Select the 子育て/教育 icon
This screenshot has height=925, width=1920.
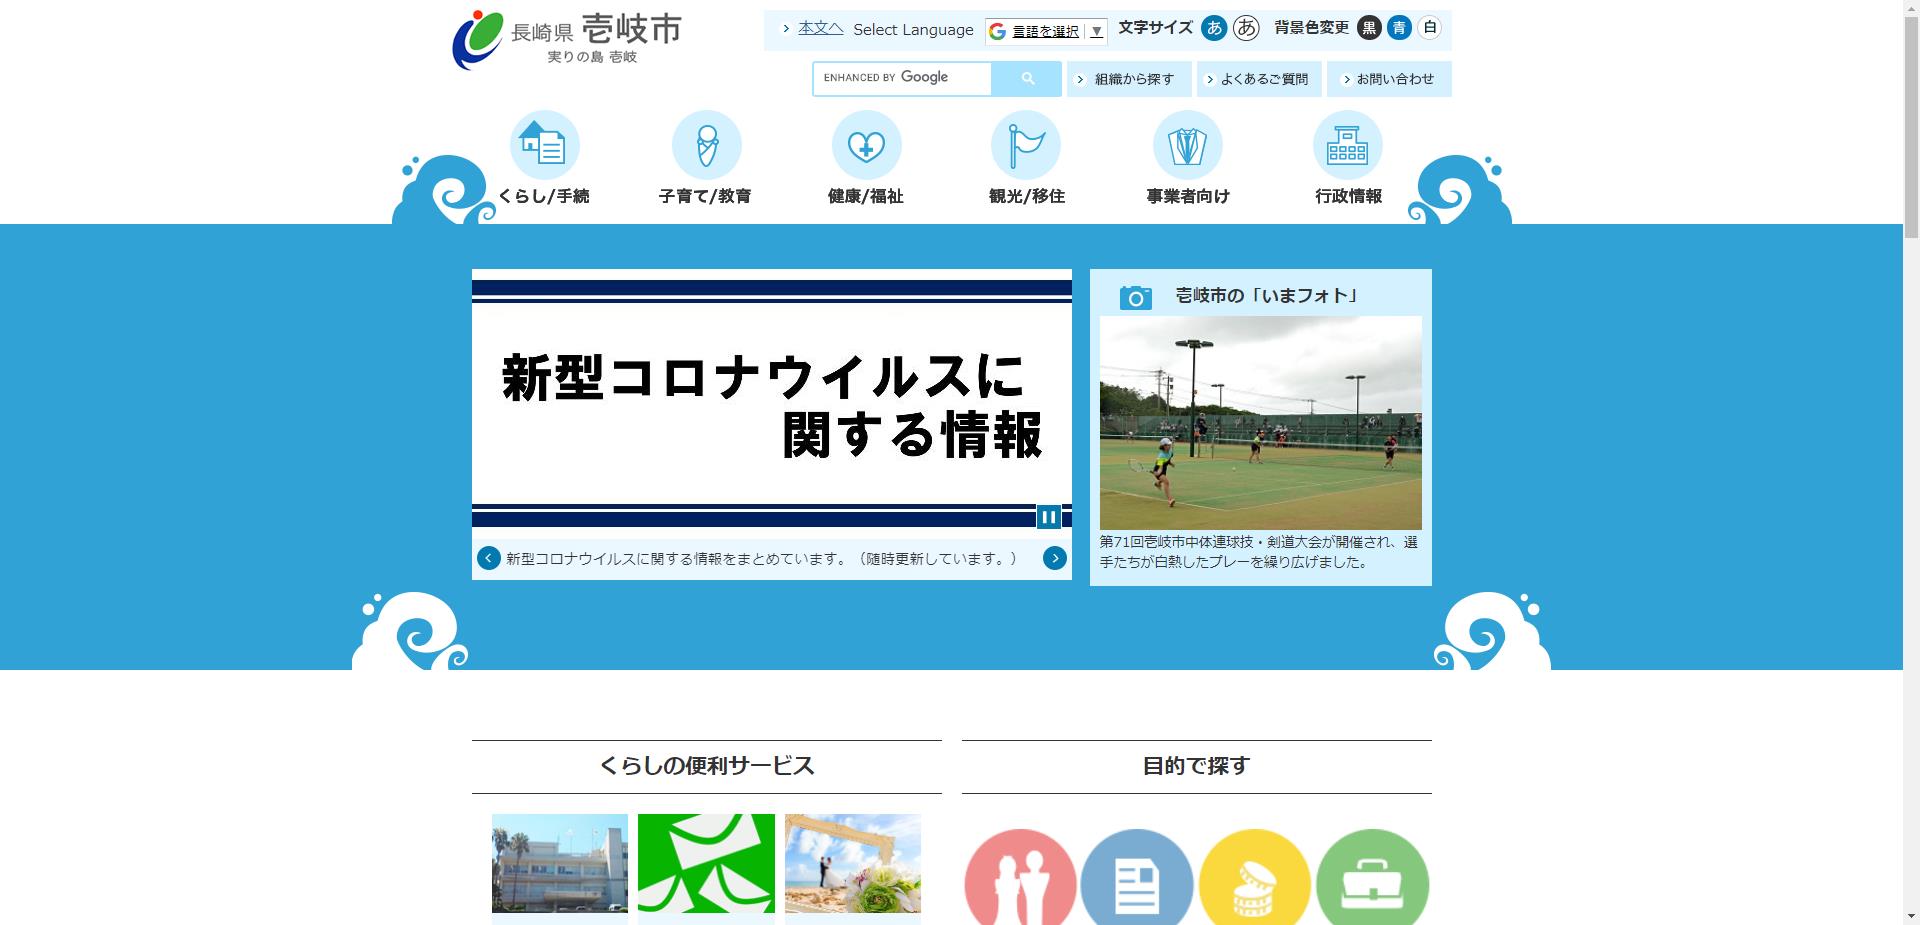pyautogui.click(x=706, y=146)
